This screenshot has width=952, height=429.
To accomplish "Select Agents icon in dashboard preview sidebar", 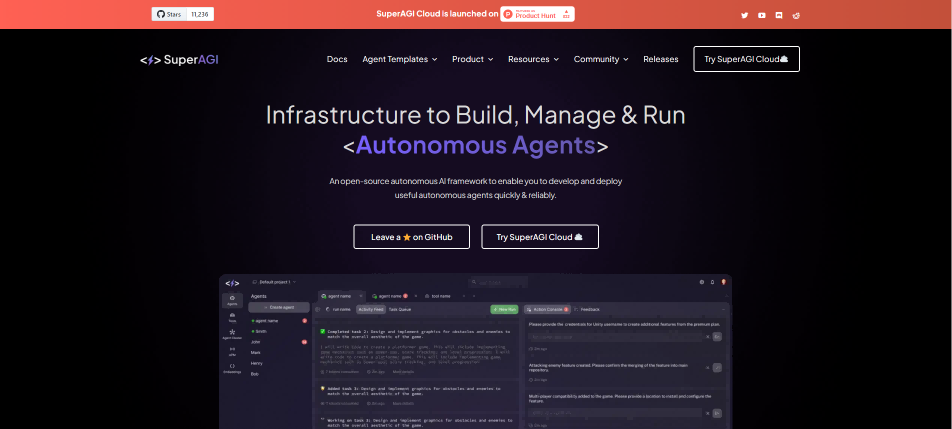I will [232, 300].
